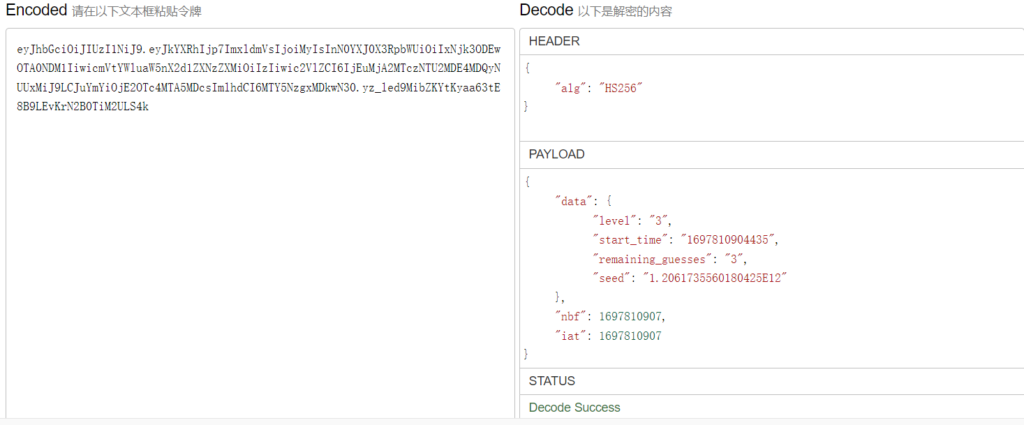Select the STATUS section title bar
This screenshot has height=425, width=1024.
pyautogui.click(x=770, y=381)
